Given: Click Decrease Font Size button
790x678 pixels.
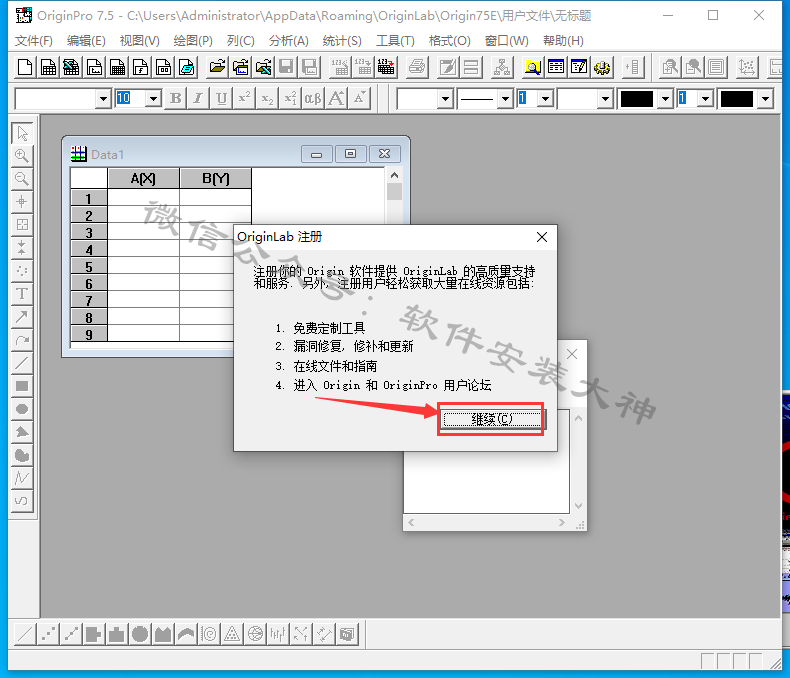Looking at the screenshot, I should 359,98.
